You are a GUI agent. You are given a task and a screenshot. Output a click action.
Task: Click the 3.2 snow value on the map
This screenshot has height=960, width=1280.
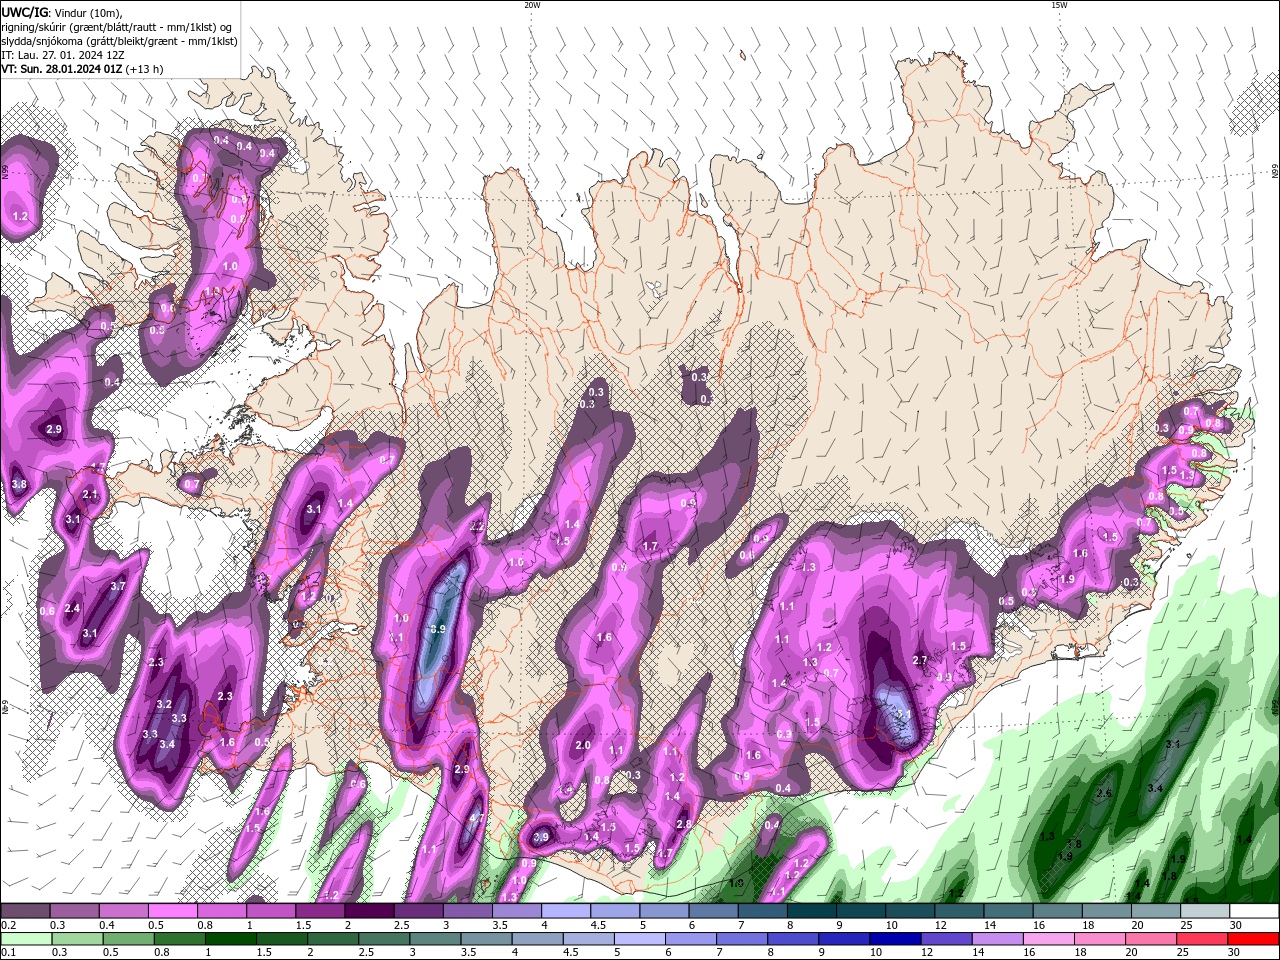164,704
